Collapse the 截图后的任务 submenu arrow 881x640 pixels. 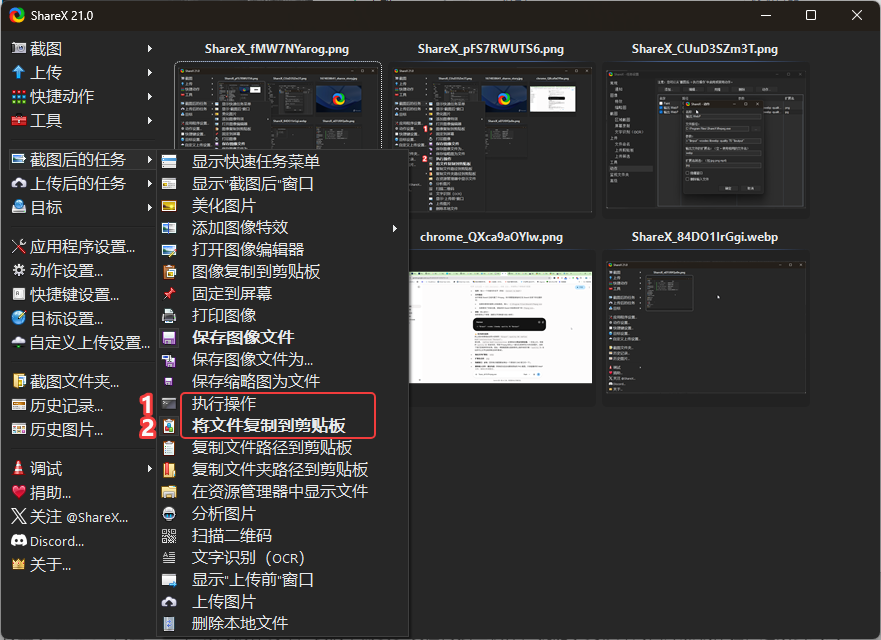click(x=149, y=160)
